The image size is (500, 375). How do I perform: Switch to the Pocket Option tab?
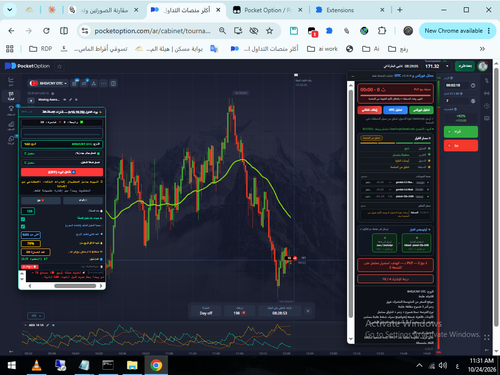tap(267, 10)
